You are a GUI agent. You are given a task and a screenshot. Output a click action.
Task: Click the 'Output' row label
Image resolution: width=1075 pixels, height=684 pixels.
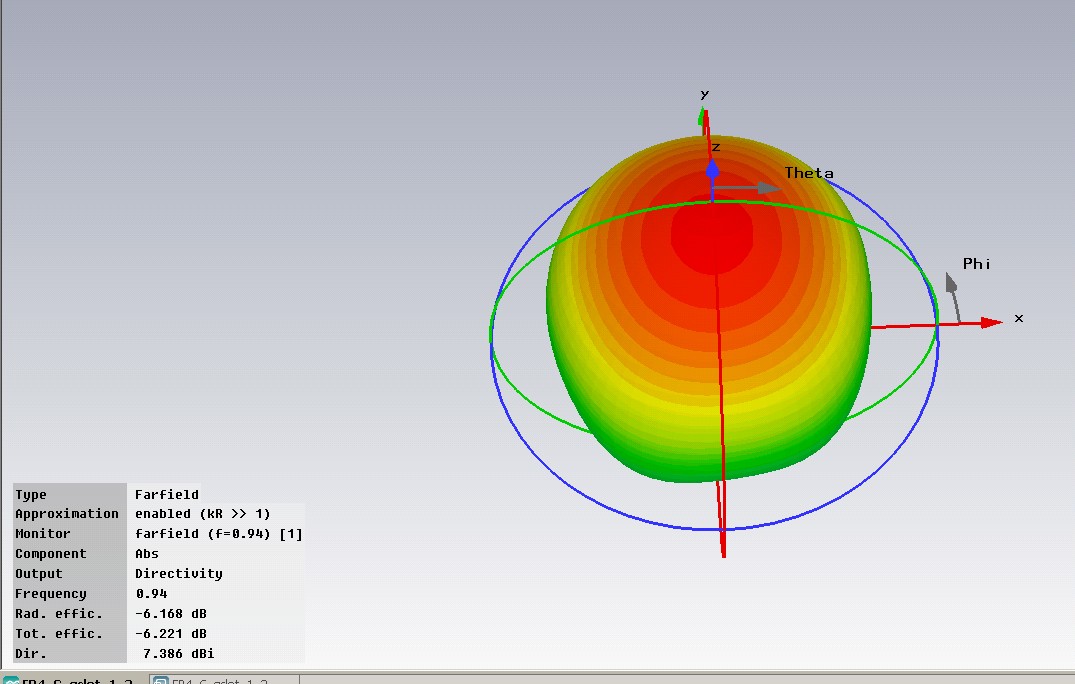[38, 573]
